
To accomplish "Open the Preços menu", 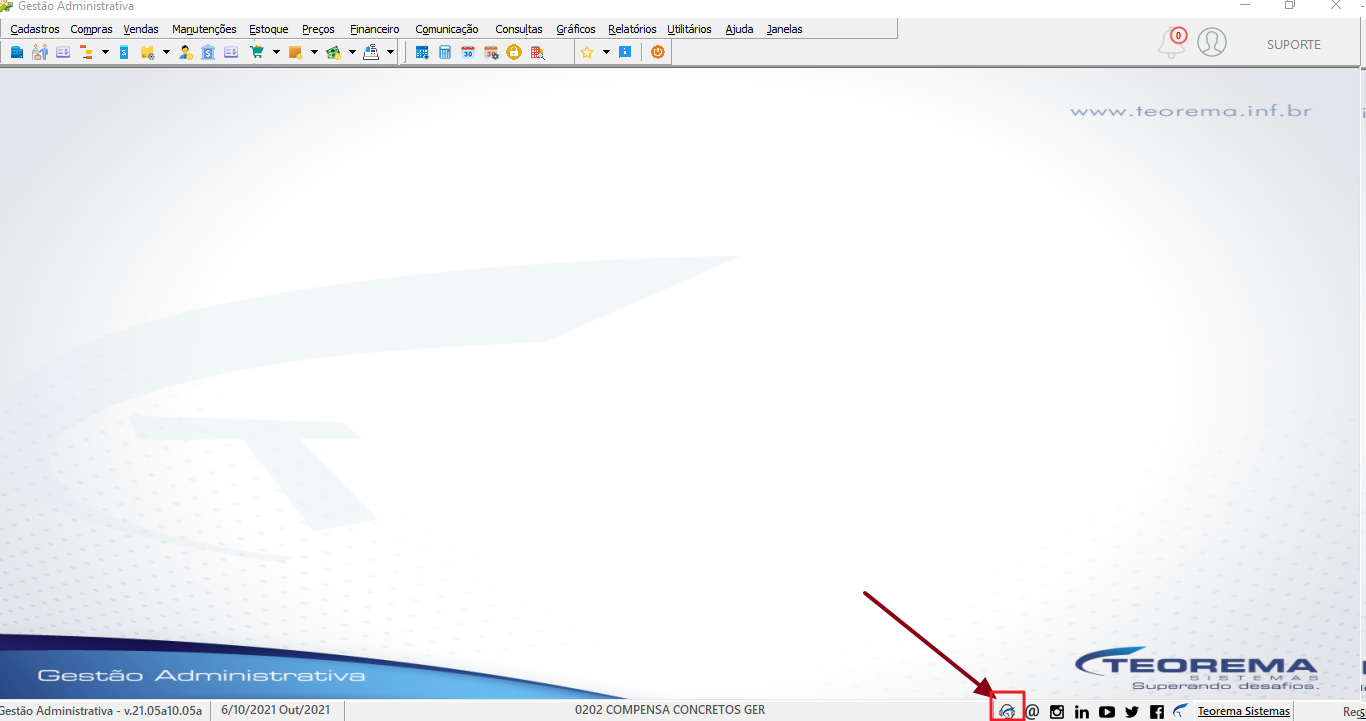I will pos(318,29).
